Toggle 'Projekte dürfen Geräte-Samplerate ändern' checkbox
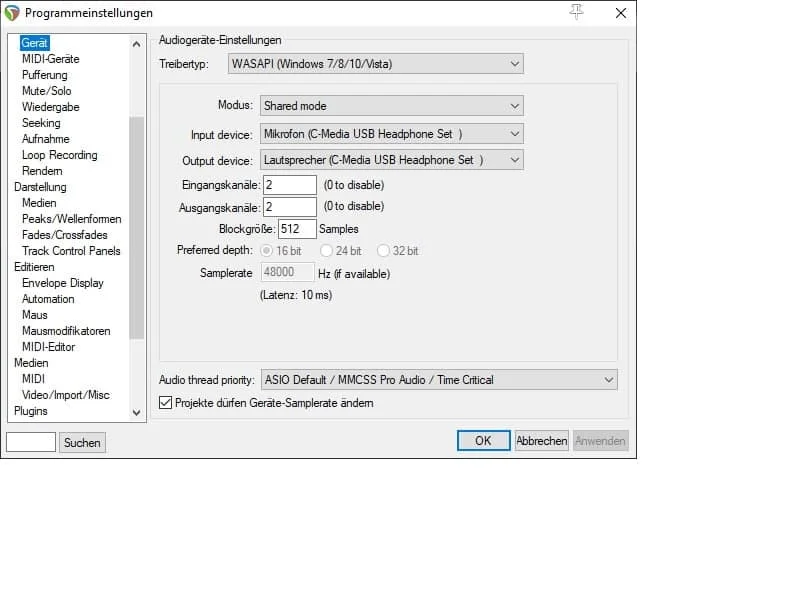 [x=165, y=403]
